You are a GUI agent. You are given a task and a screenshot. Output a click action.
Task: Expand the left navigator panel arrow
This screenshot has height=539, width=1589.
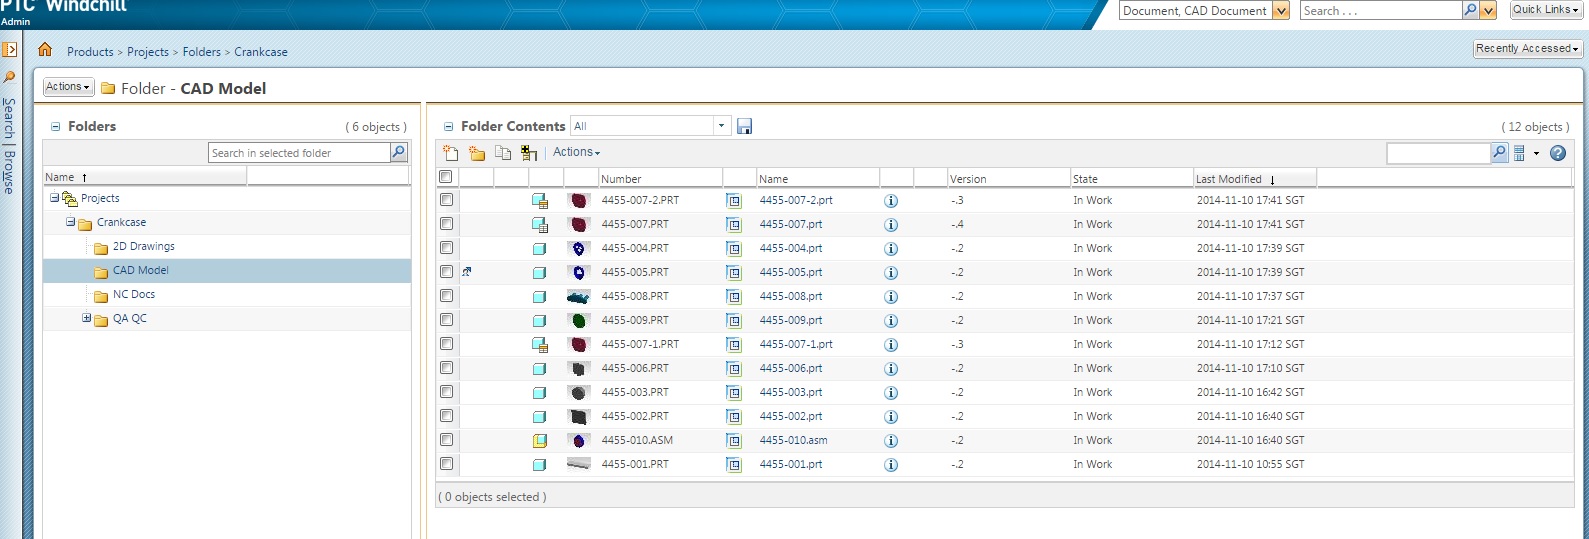pyautogui.click(x=9, y=49)
